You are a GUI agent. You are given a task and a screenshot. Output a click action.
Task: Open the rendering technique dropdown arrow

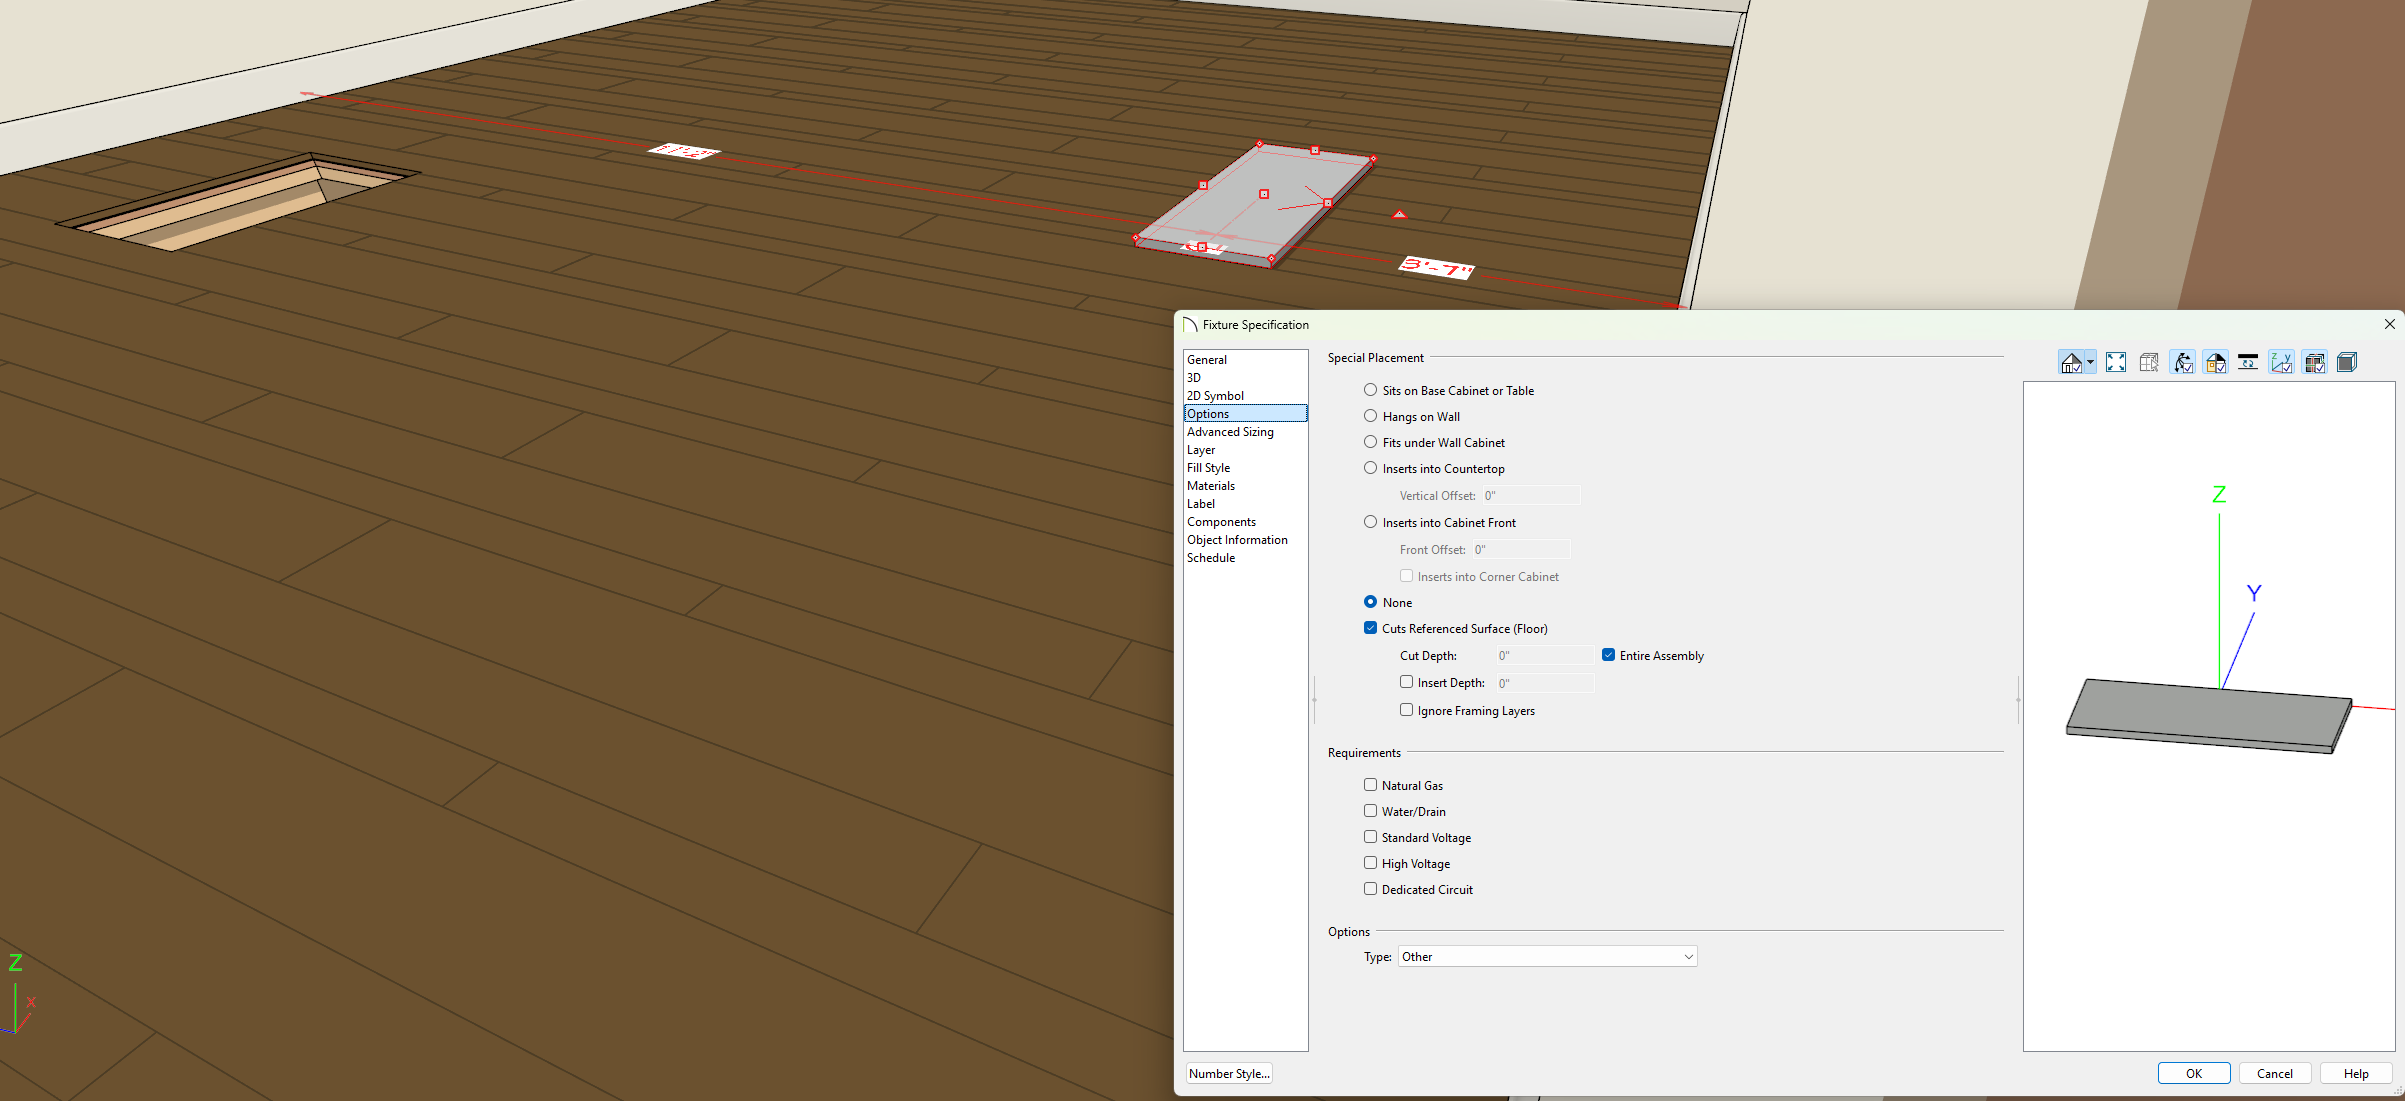tap(2090, 363)
